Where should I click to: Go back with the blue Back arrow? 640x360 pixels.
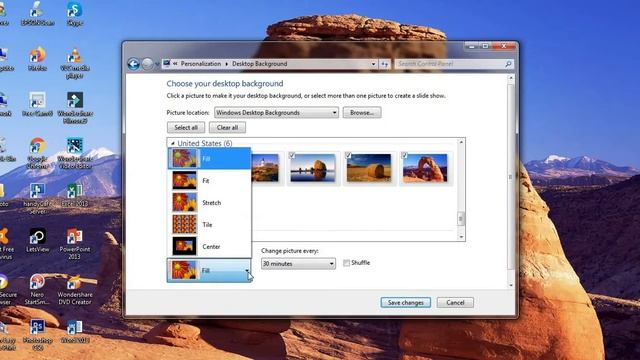point(133,64)
